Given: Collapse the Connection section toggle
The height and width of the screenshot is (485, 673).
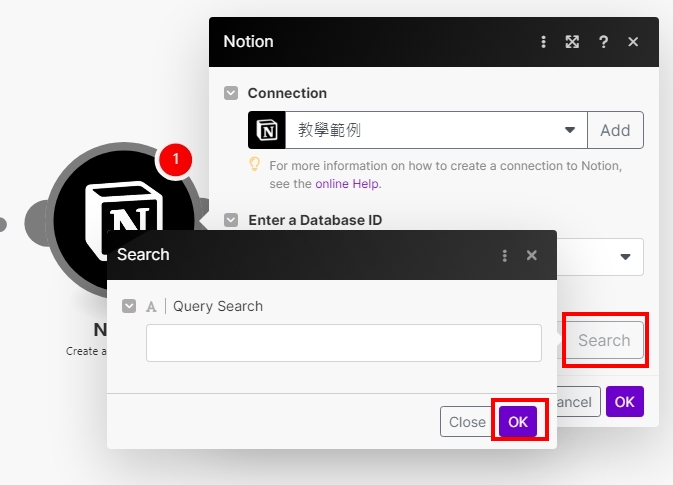Looking at the screenshot, I should (231, 93).
